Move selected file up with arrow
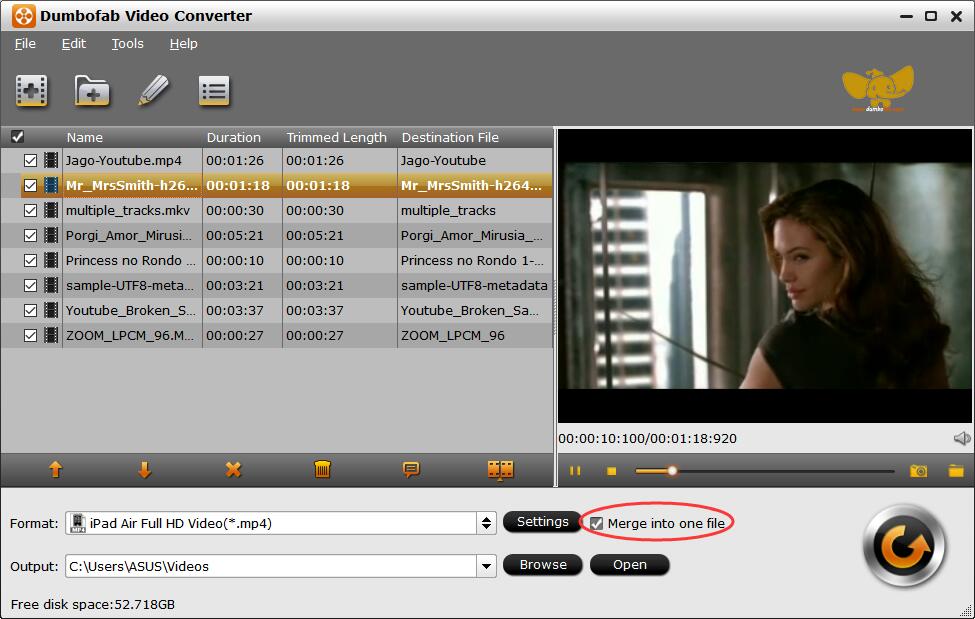This screenshot has width=975, height=619. point(55,470)
